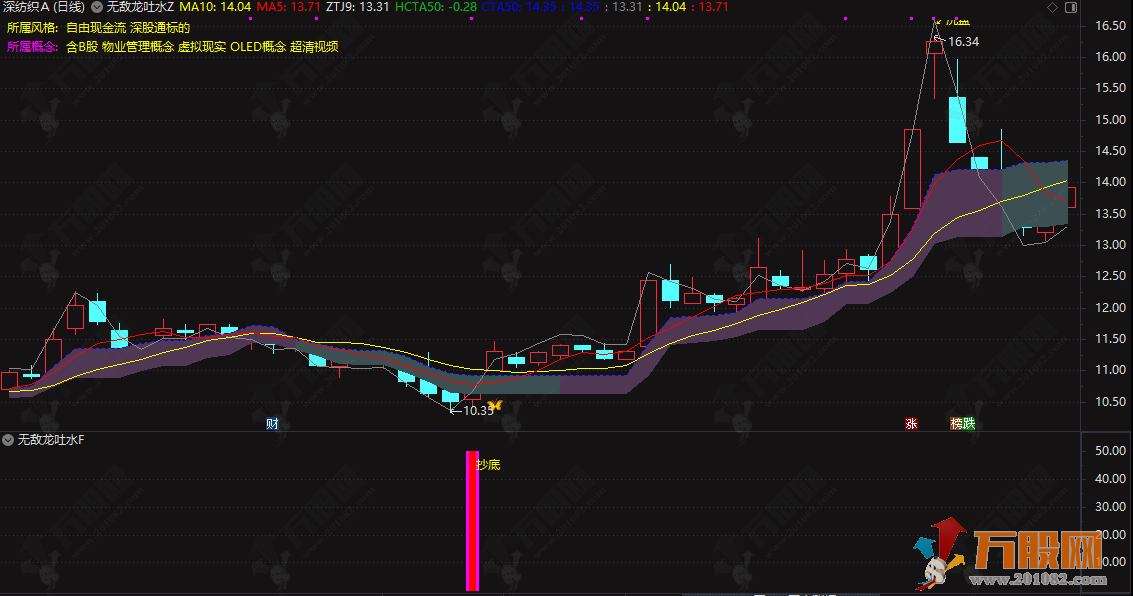Viewport: 1133px width, 596px height.
Task: Click the 抄底 label in the sub-chart
Action: [x=488, y=465]
